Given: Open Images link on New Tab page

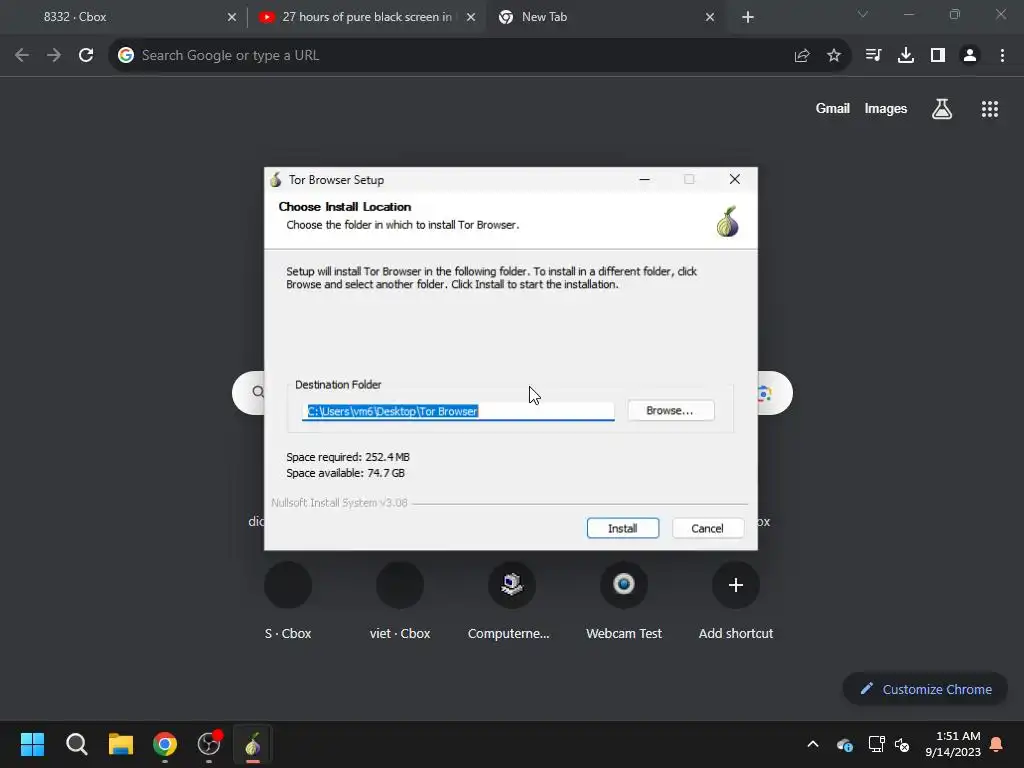Looking at the screenshot, I should coord(886,108).
